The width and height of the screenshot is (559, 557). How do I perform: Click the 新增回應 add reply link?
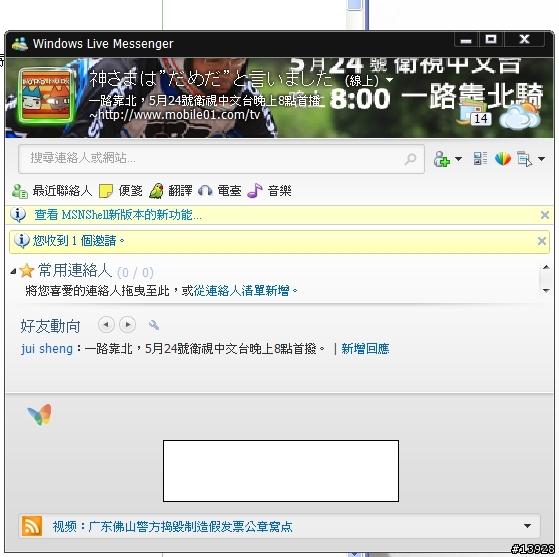(365, 348)
